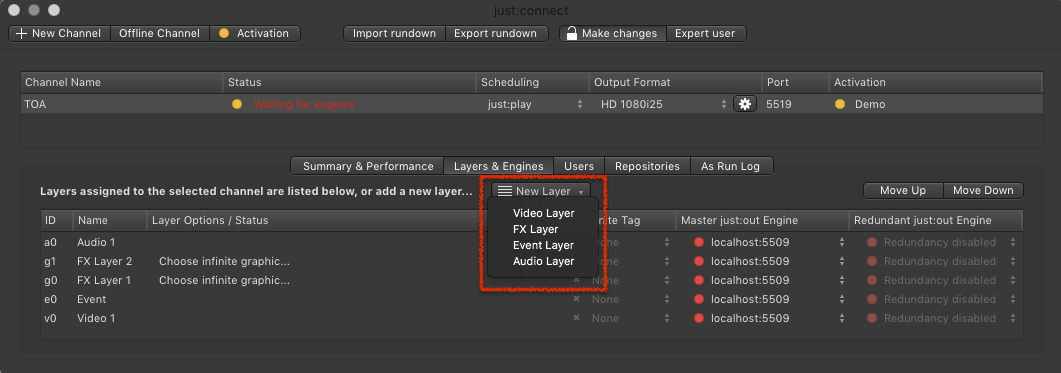Open FX Layer 1 master engine dropdown
Screen dimensions: 1061x373
(x=769, y=280)
